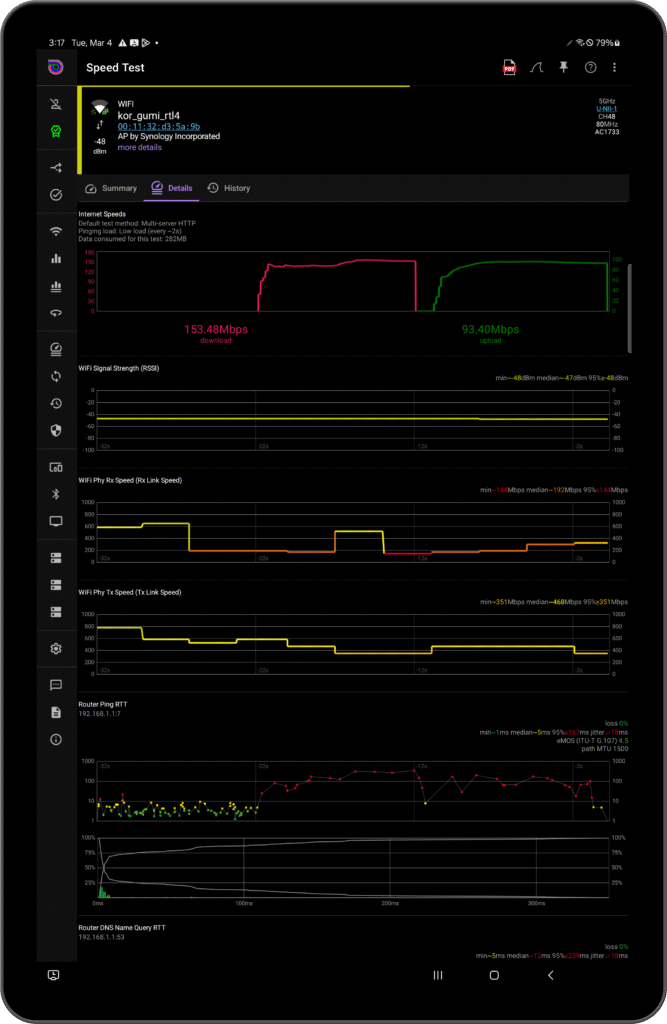Click the more details link
Viewport: 667px width, 1024px height.
click(140, 148)
